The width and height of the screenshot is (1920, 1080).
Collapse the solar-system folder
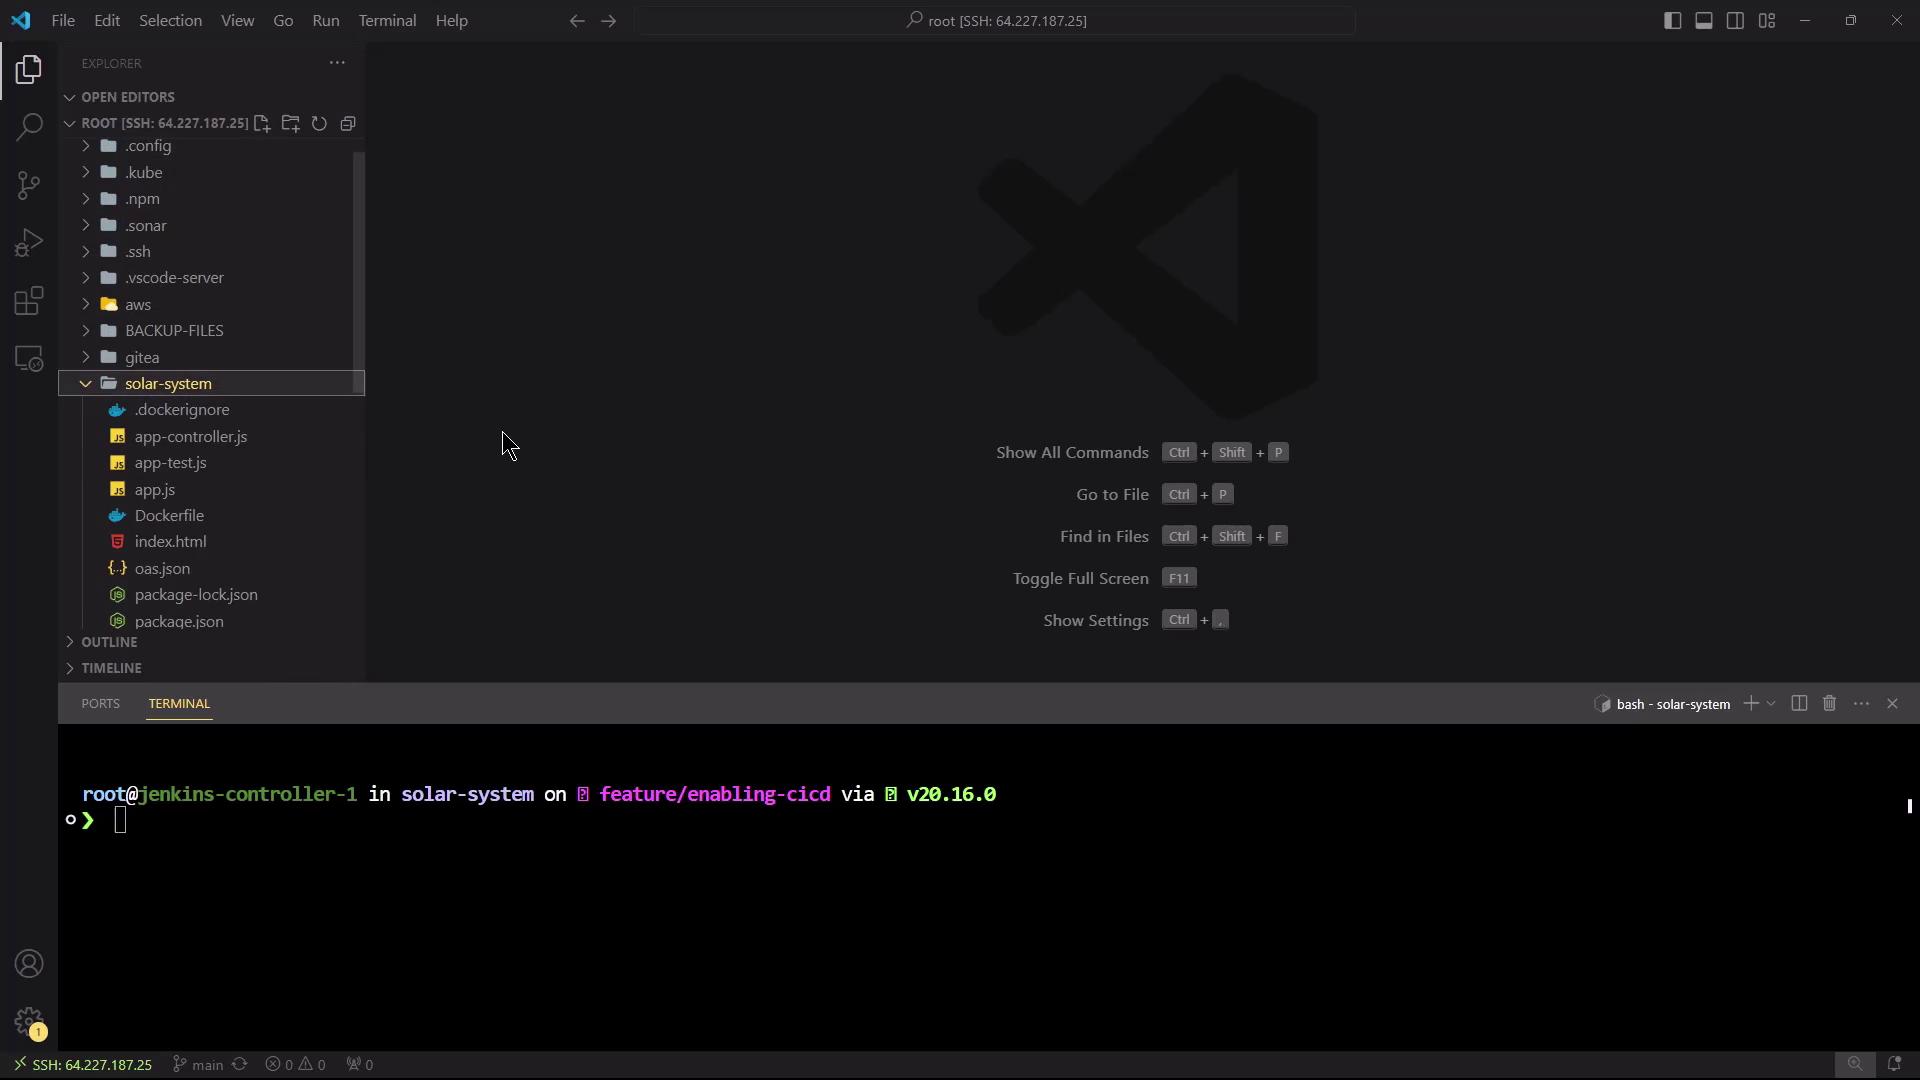point(86,384)
